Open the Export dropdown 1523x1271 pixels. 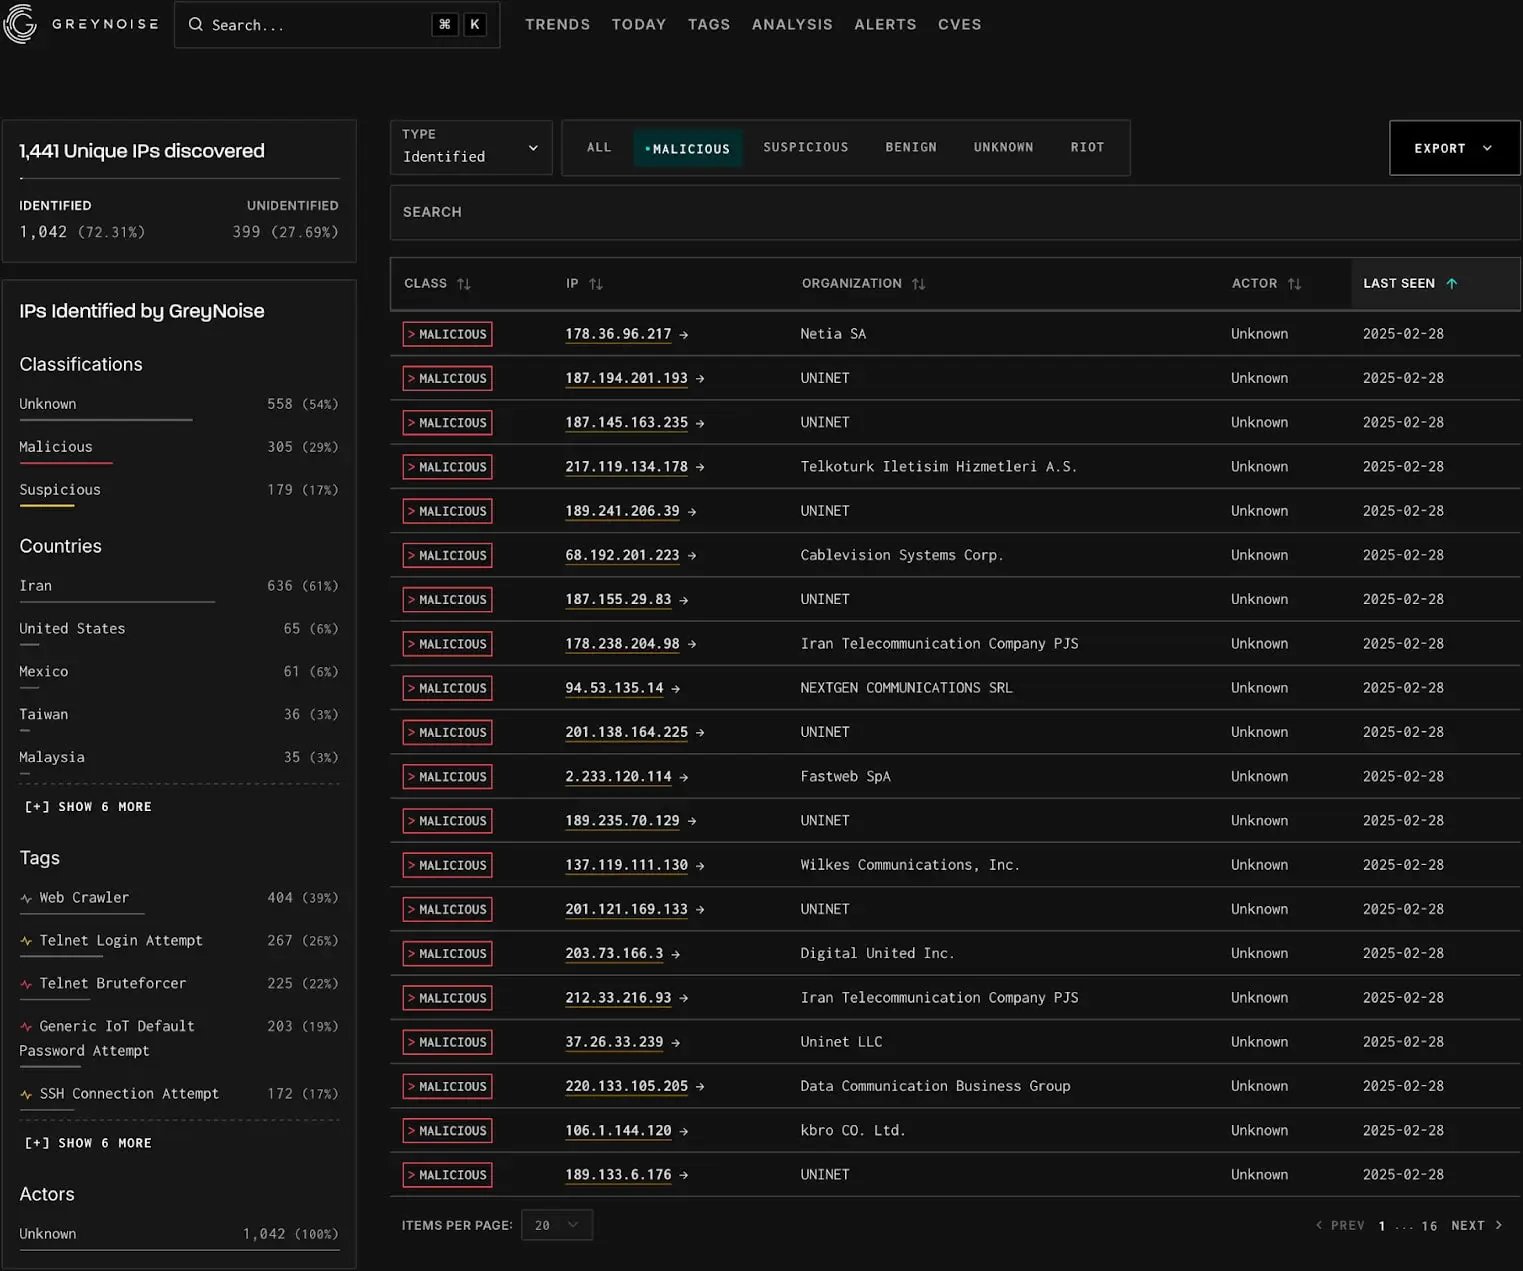1454,148
